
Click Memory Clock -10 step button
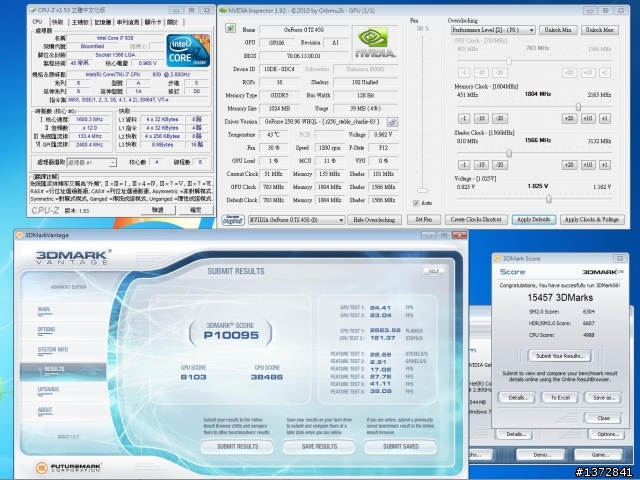[481, 118]
